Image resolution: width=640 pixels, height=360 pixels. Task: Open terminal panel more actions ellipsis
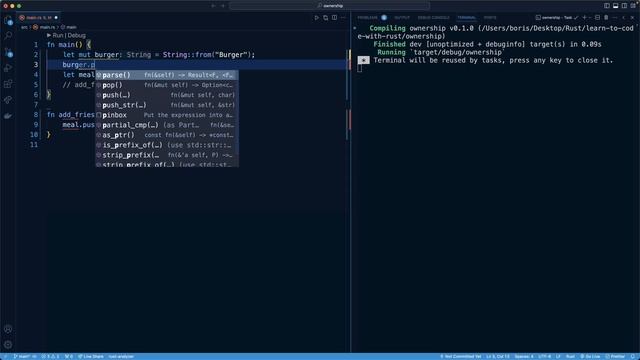click(x=615, y=18)
